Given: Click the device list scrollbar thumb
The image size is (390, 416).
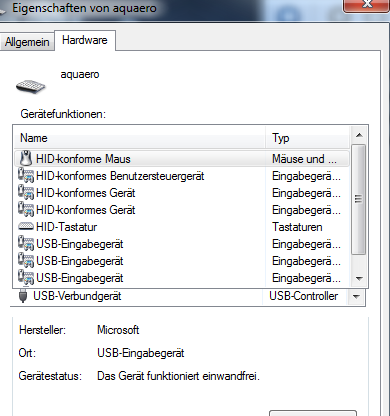Looking at the screenshot, I should pyautogui.click(x=359, y=199).
